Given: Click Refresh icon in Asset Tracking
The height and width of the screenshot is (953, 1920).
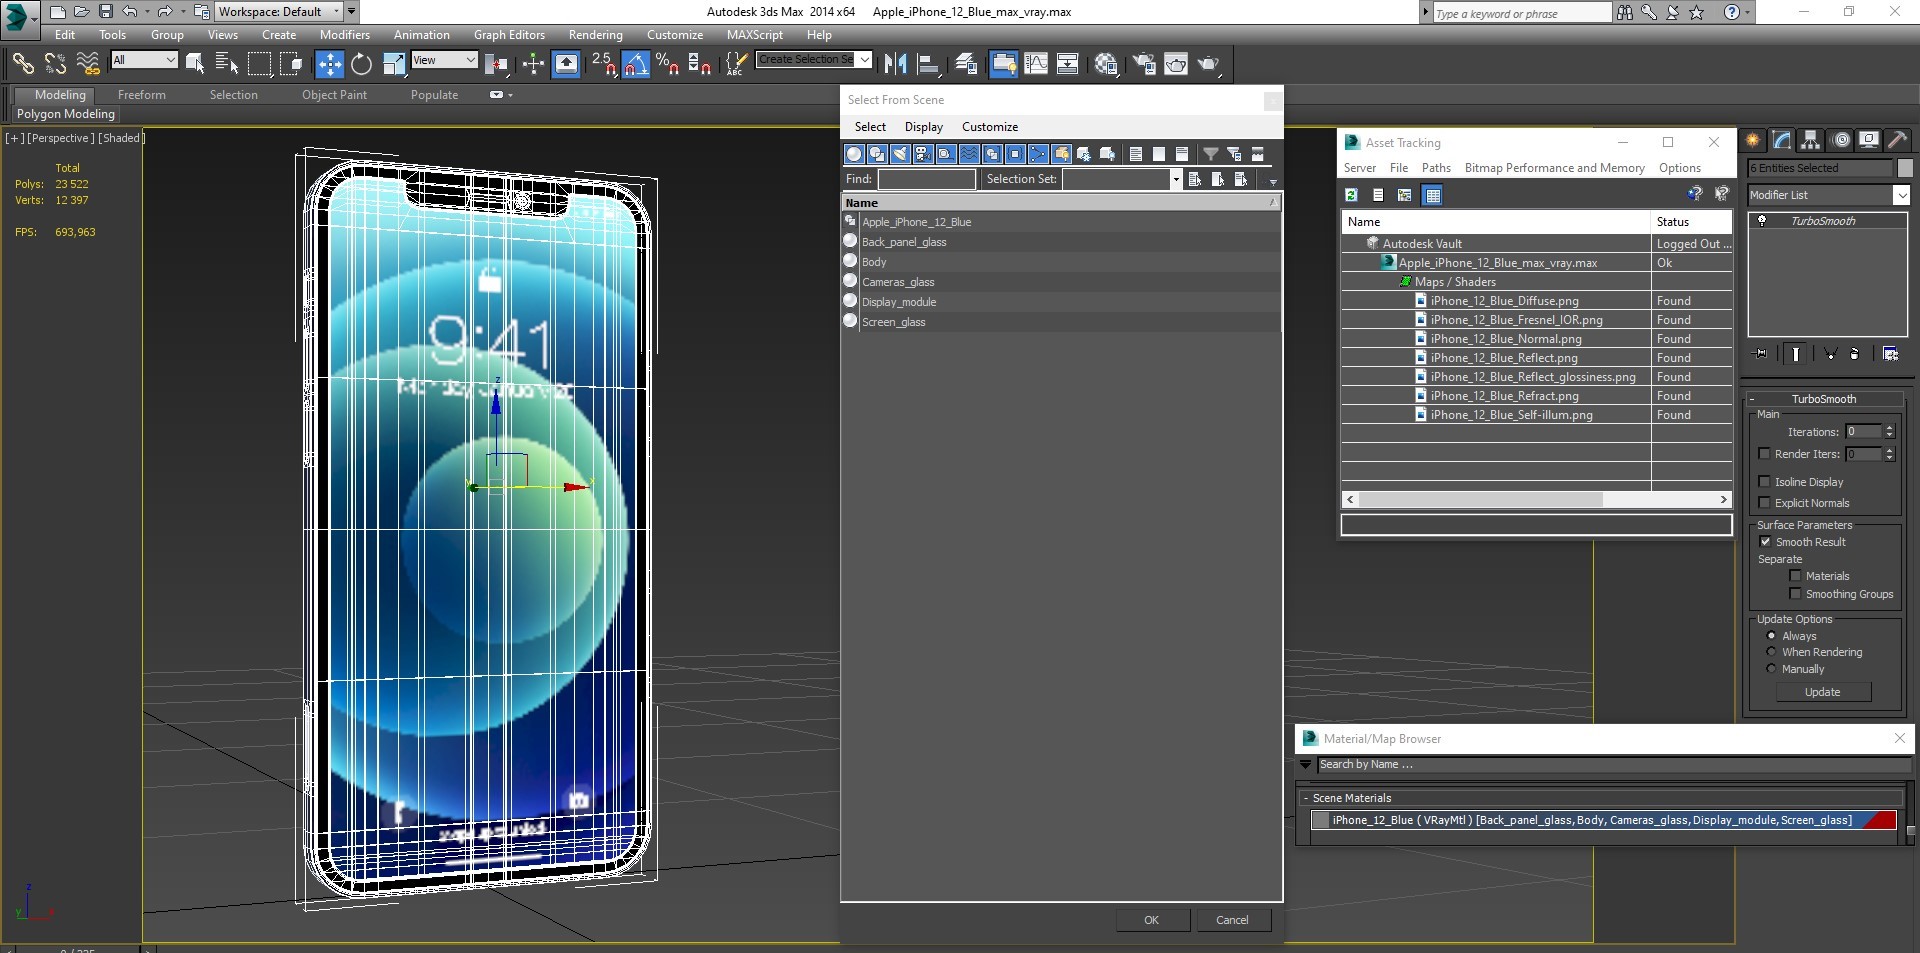Looking at the screenshot, I should 1351,195.
